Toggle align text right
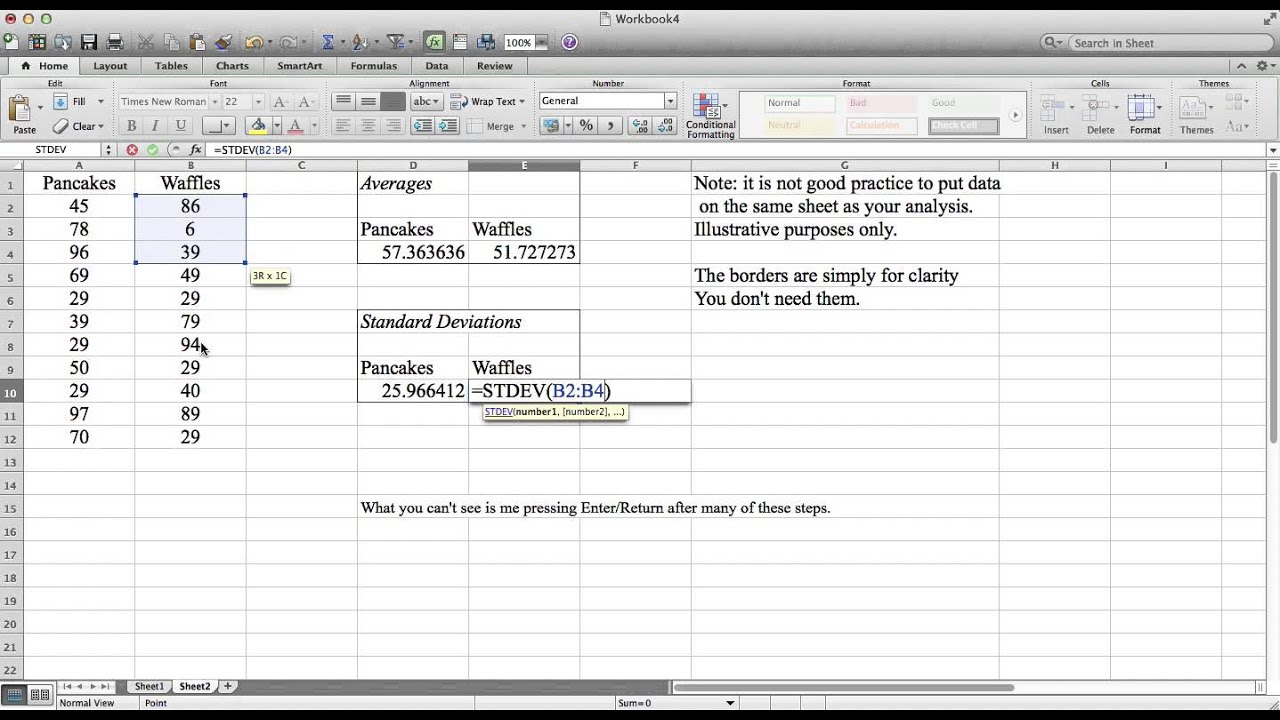 (393, 126)
